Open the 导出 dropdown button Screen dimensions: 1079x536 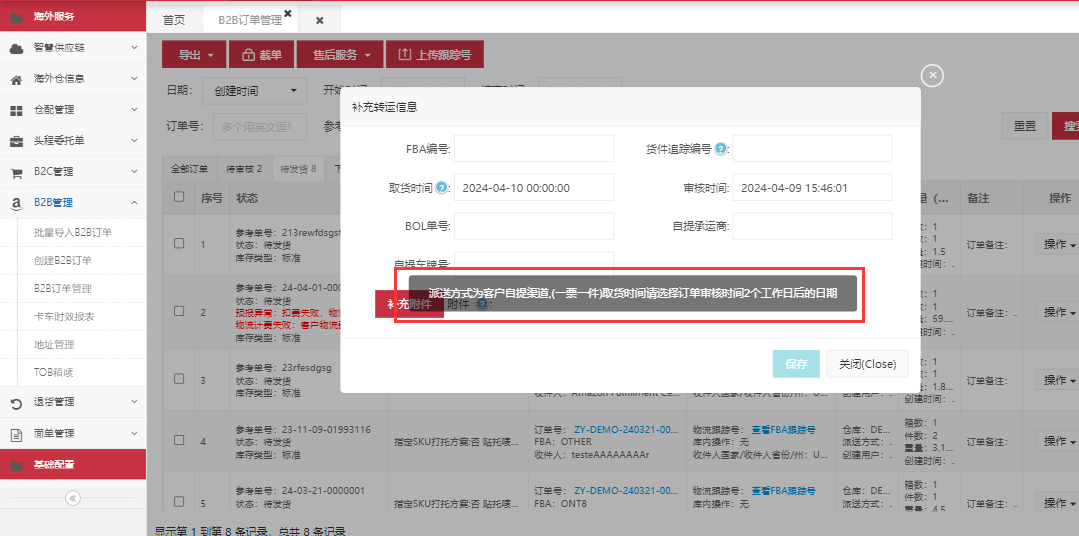pos(194,54)
